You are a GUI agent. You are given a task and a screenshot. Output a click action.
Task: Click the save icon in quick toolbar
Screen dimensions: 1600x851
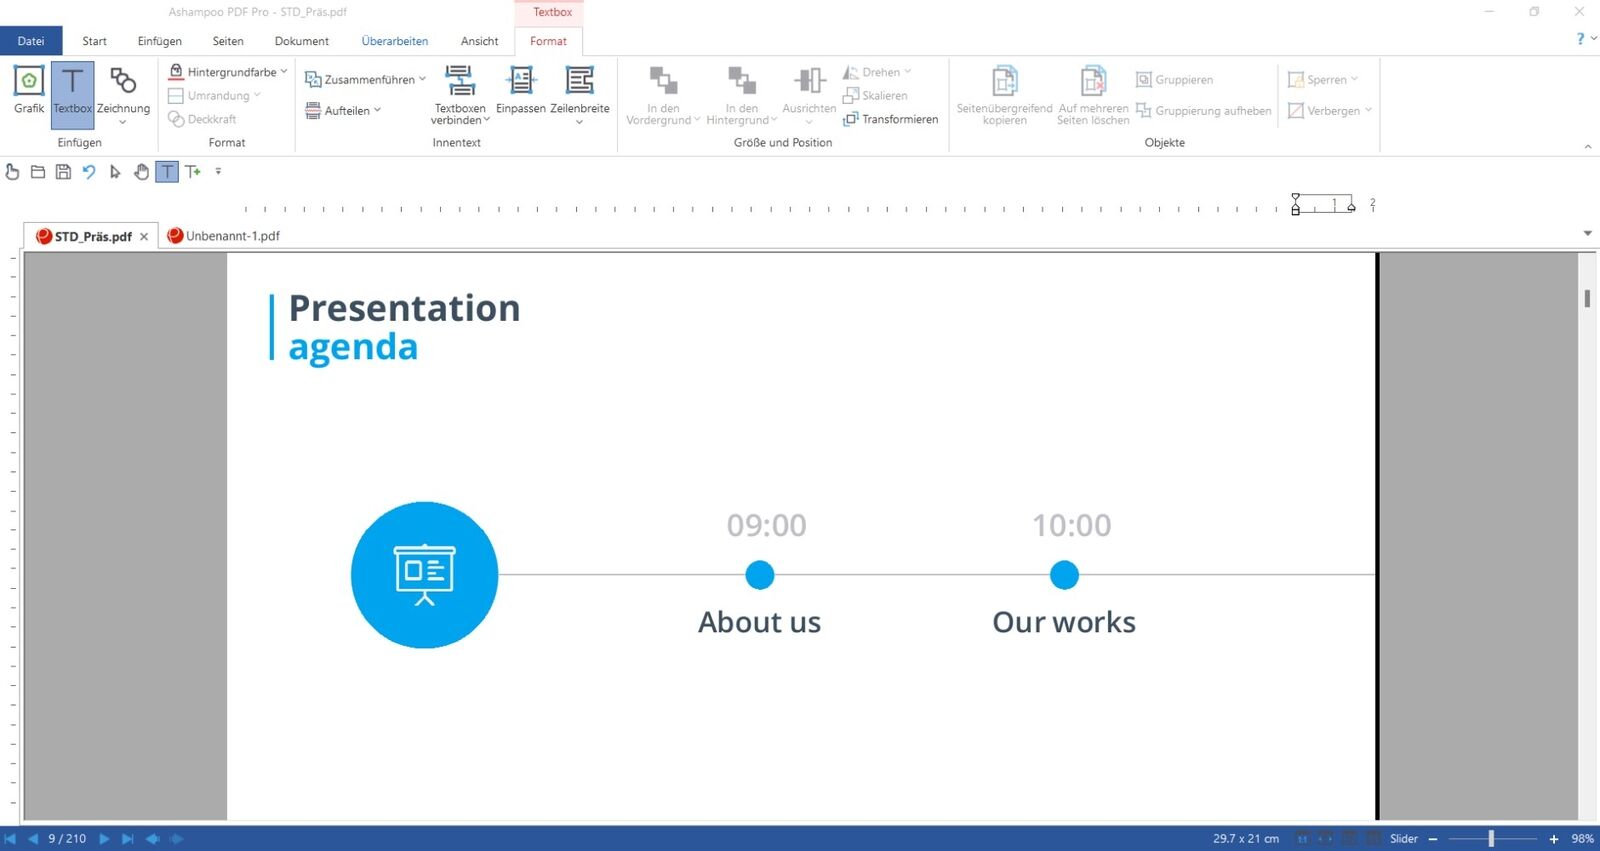coord(63,172)
